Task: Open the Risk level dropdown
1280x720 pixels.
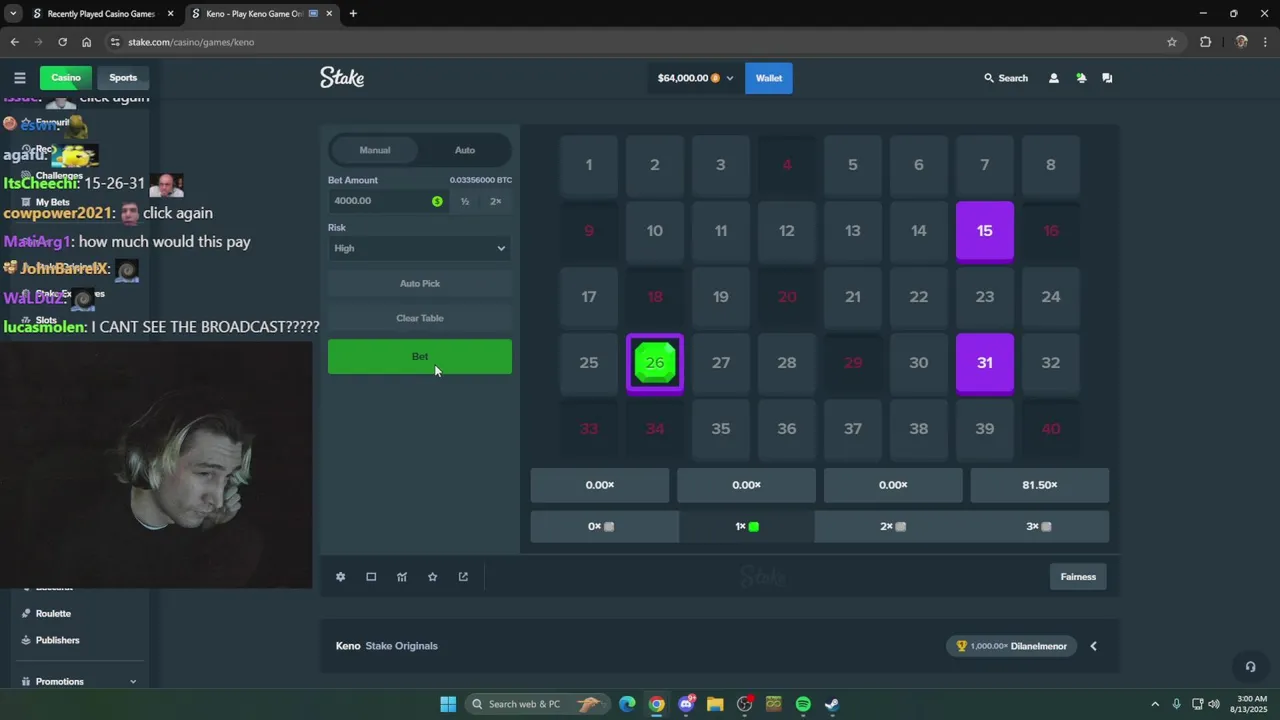Action: pos(420,248)
